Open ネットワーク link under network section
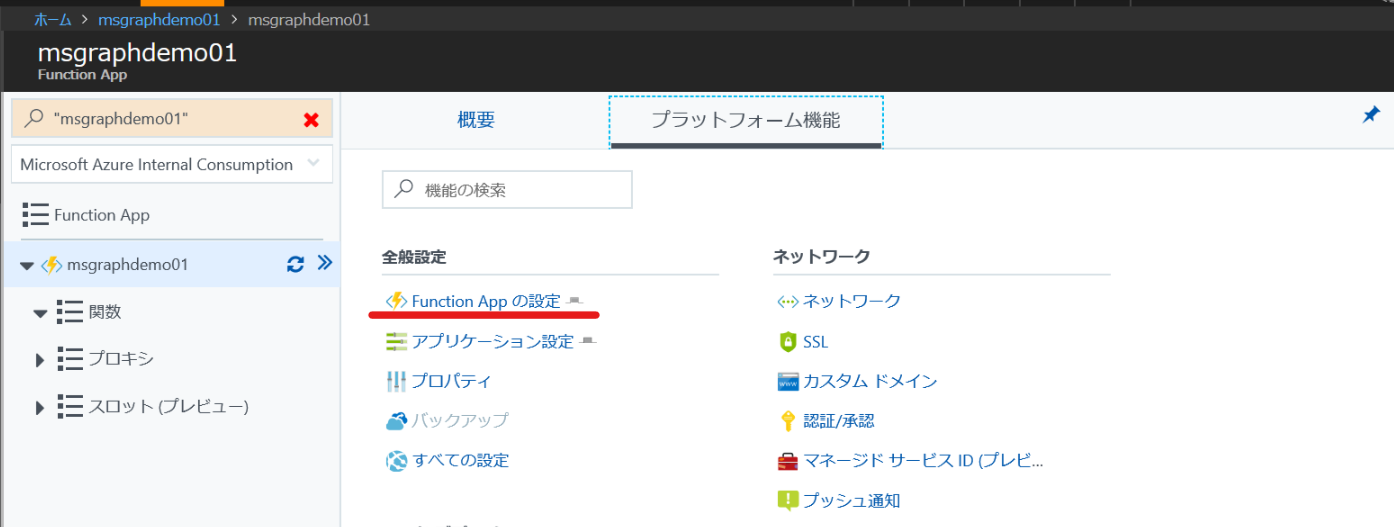The height and width of the screenshot is (527, 1394). tap(852, 301)
